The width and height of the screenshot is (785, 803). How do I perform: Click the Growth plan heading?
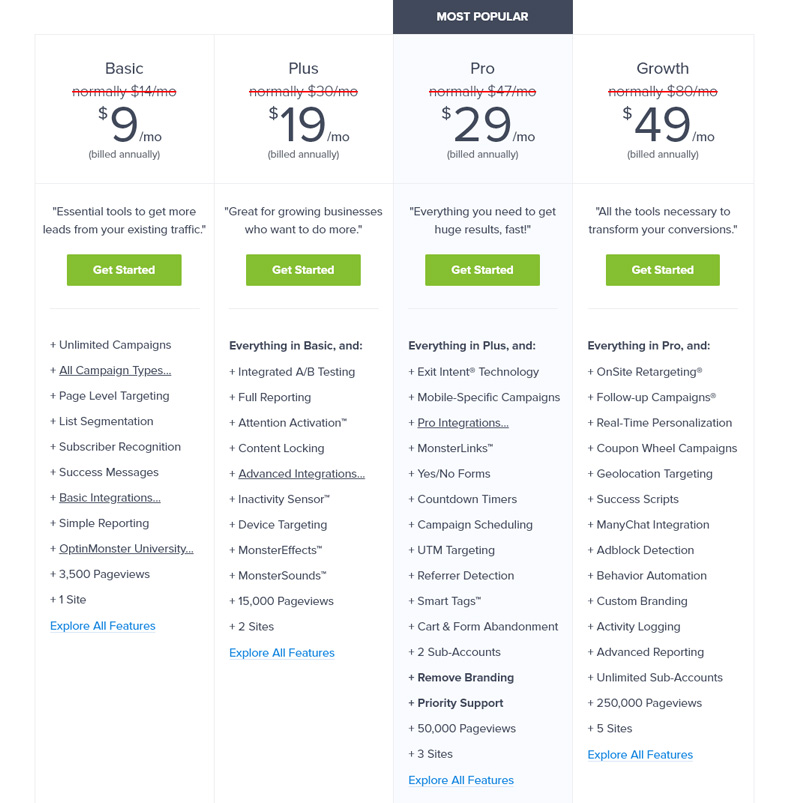click(x=662, y=69)
